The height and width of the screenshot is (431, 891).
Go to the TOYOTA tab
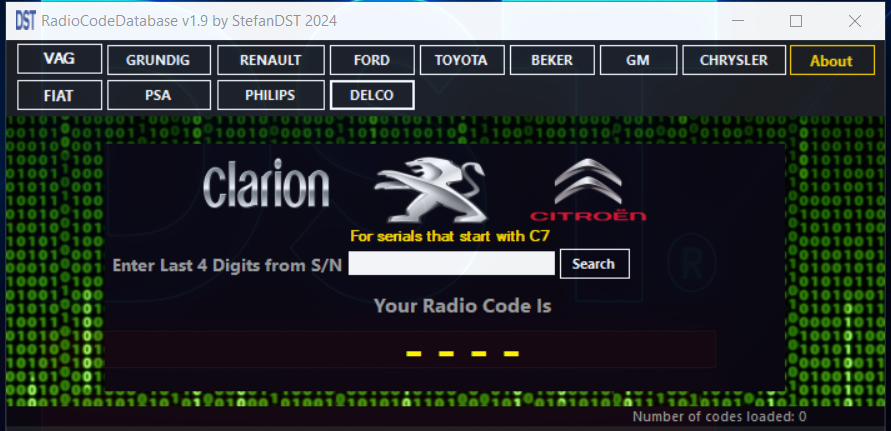[461, 60]
